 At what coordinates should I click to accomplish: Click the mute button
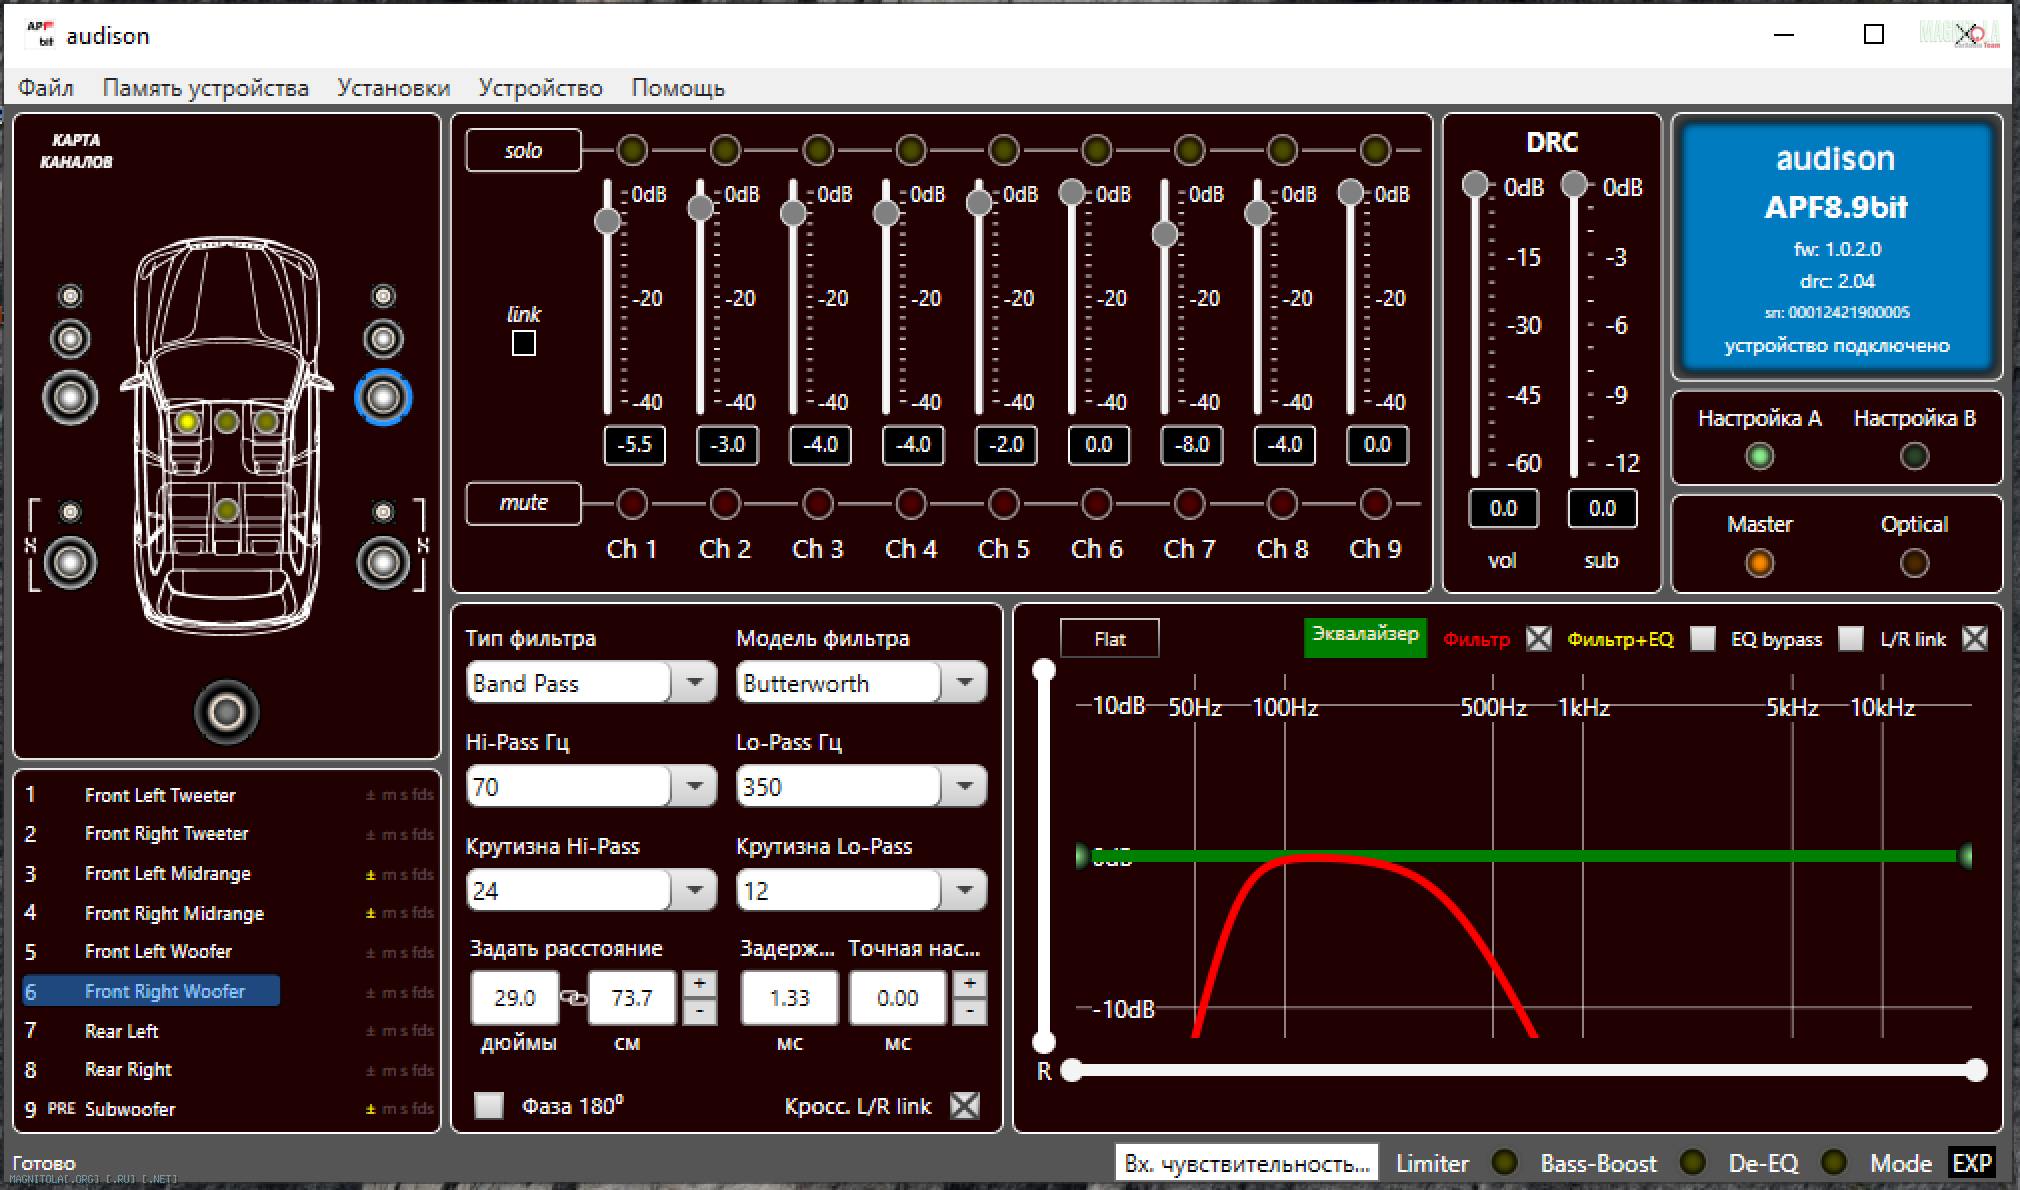click(x=523, y=503)
